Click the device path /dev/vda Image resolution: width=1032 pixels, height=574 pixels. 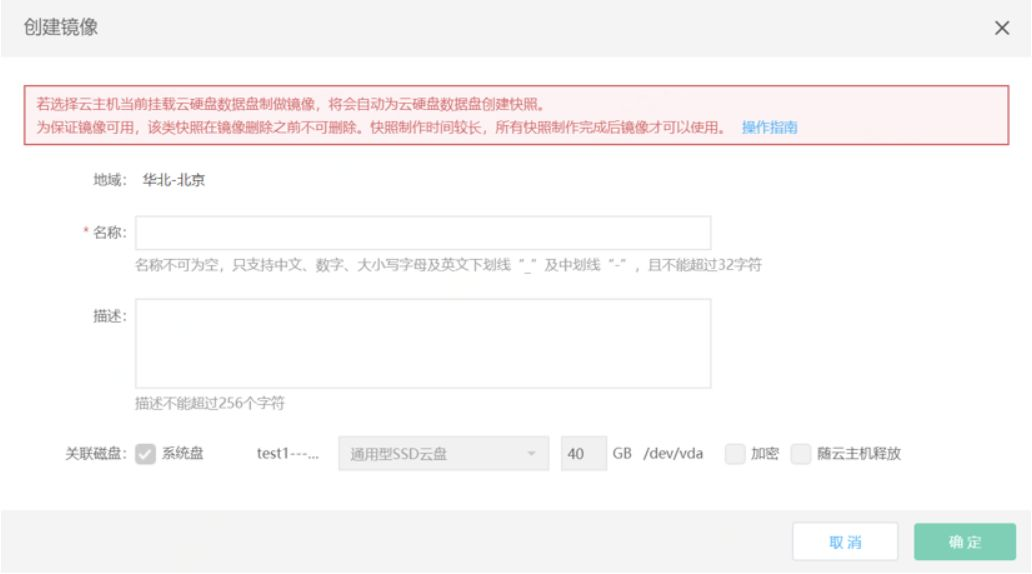673,454
